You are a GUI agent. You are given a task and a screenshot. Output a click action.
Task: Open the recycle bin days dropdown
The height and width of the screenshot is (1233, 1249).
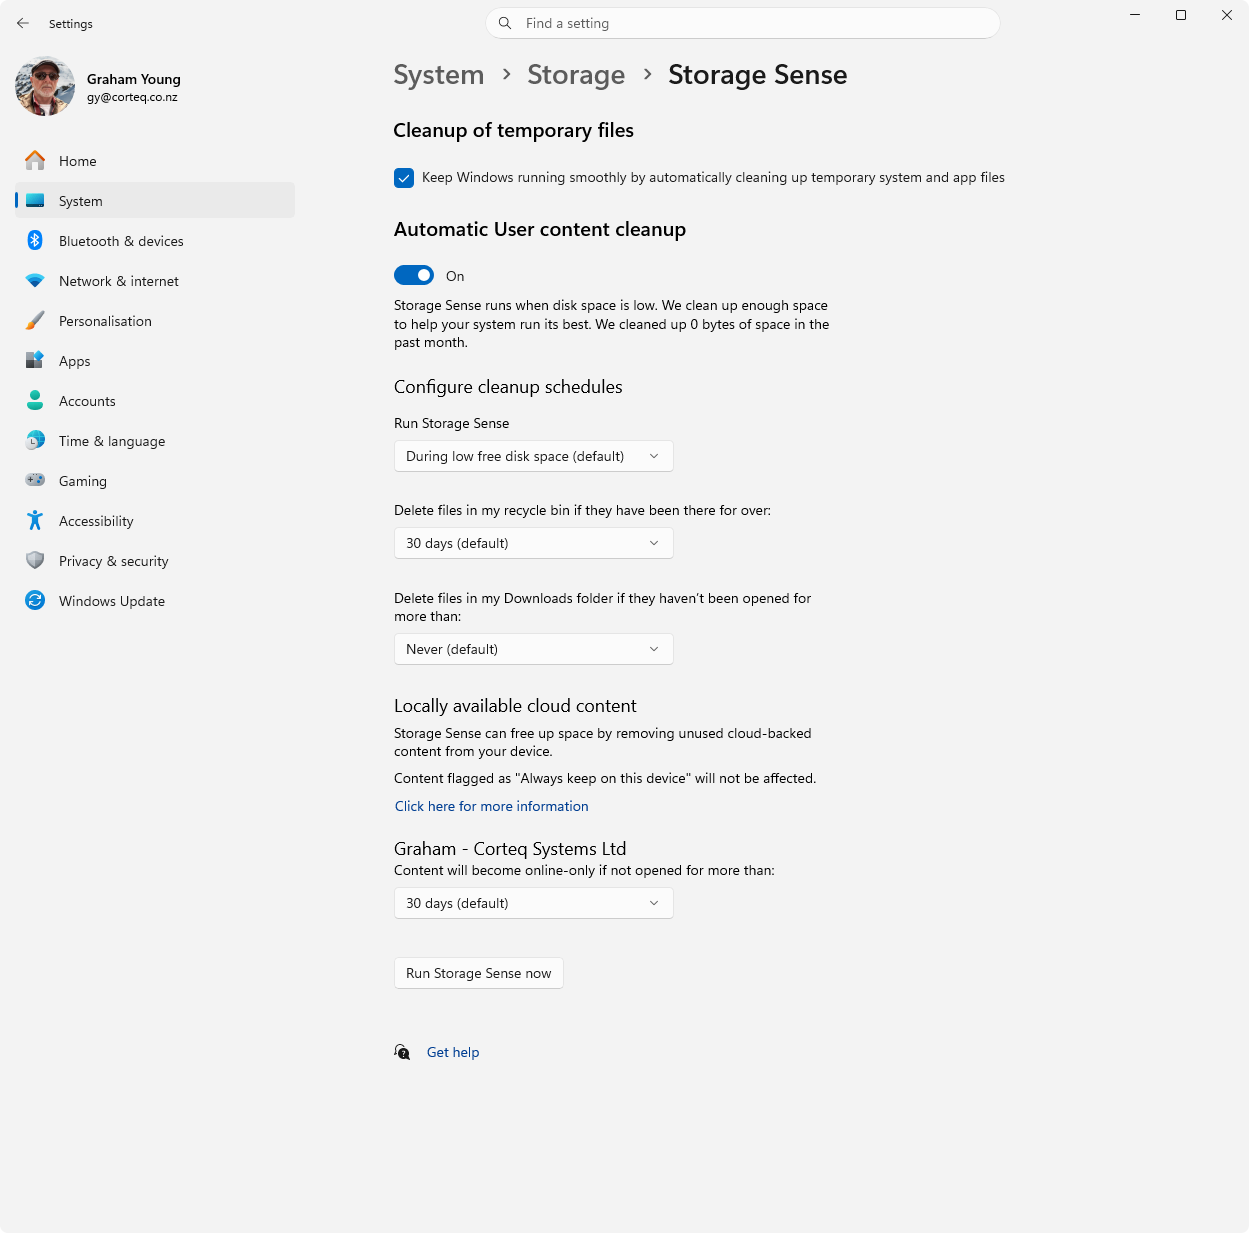534,543
